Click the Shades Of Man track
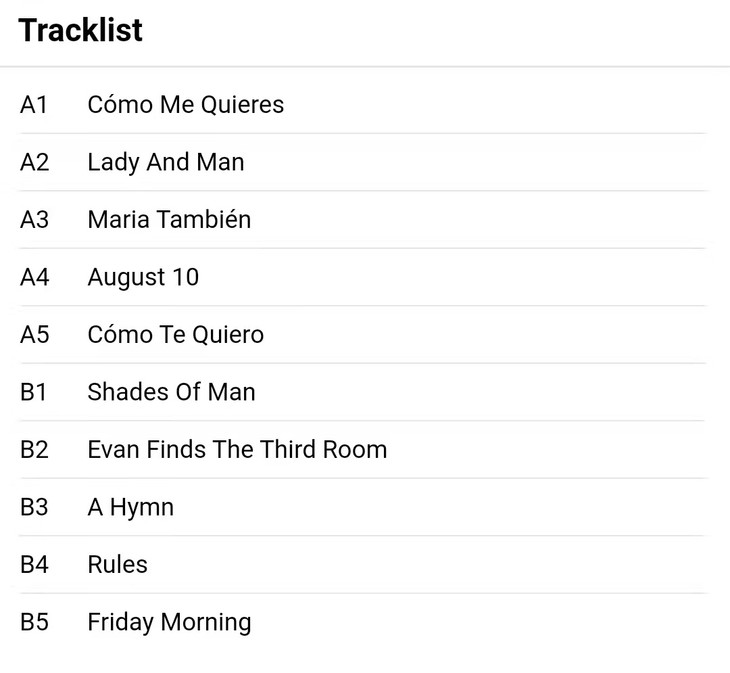730x673 pixels. (x=171, y=392)
